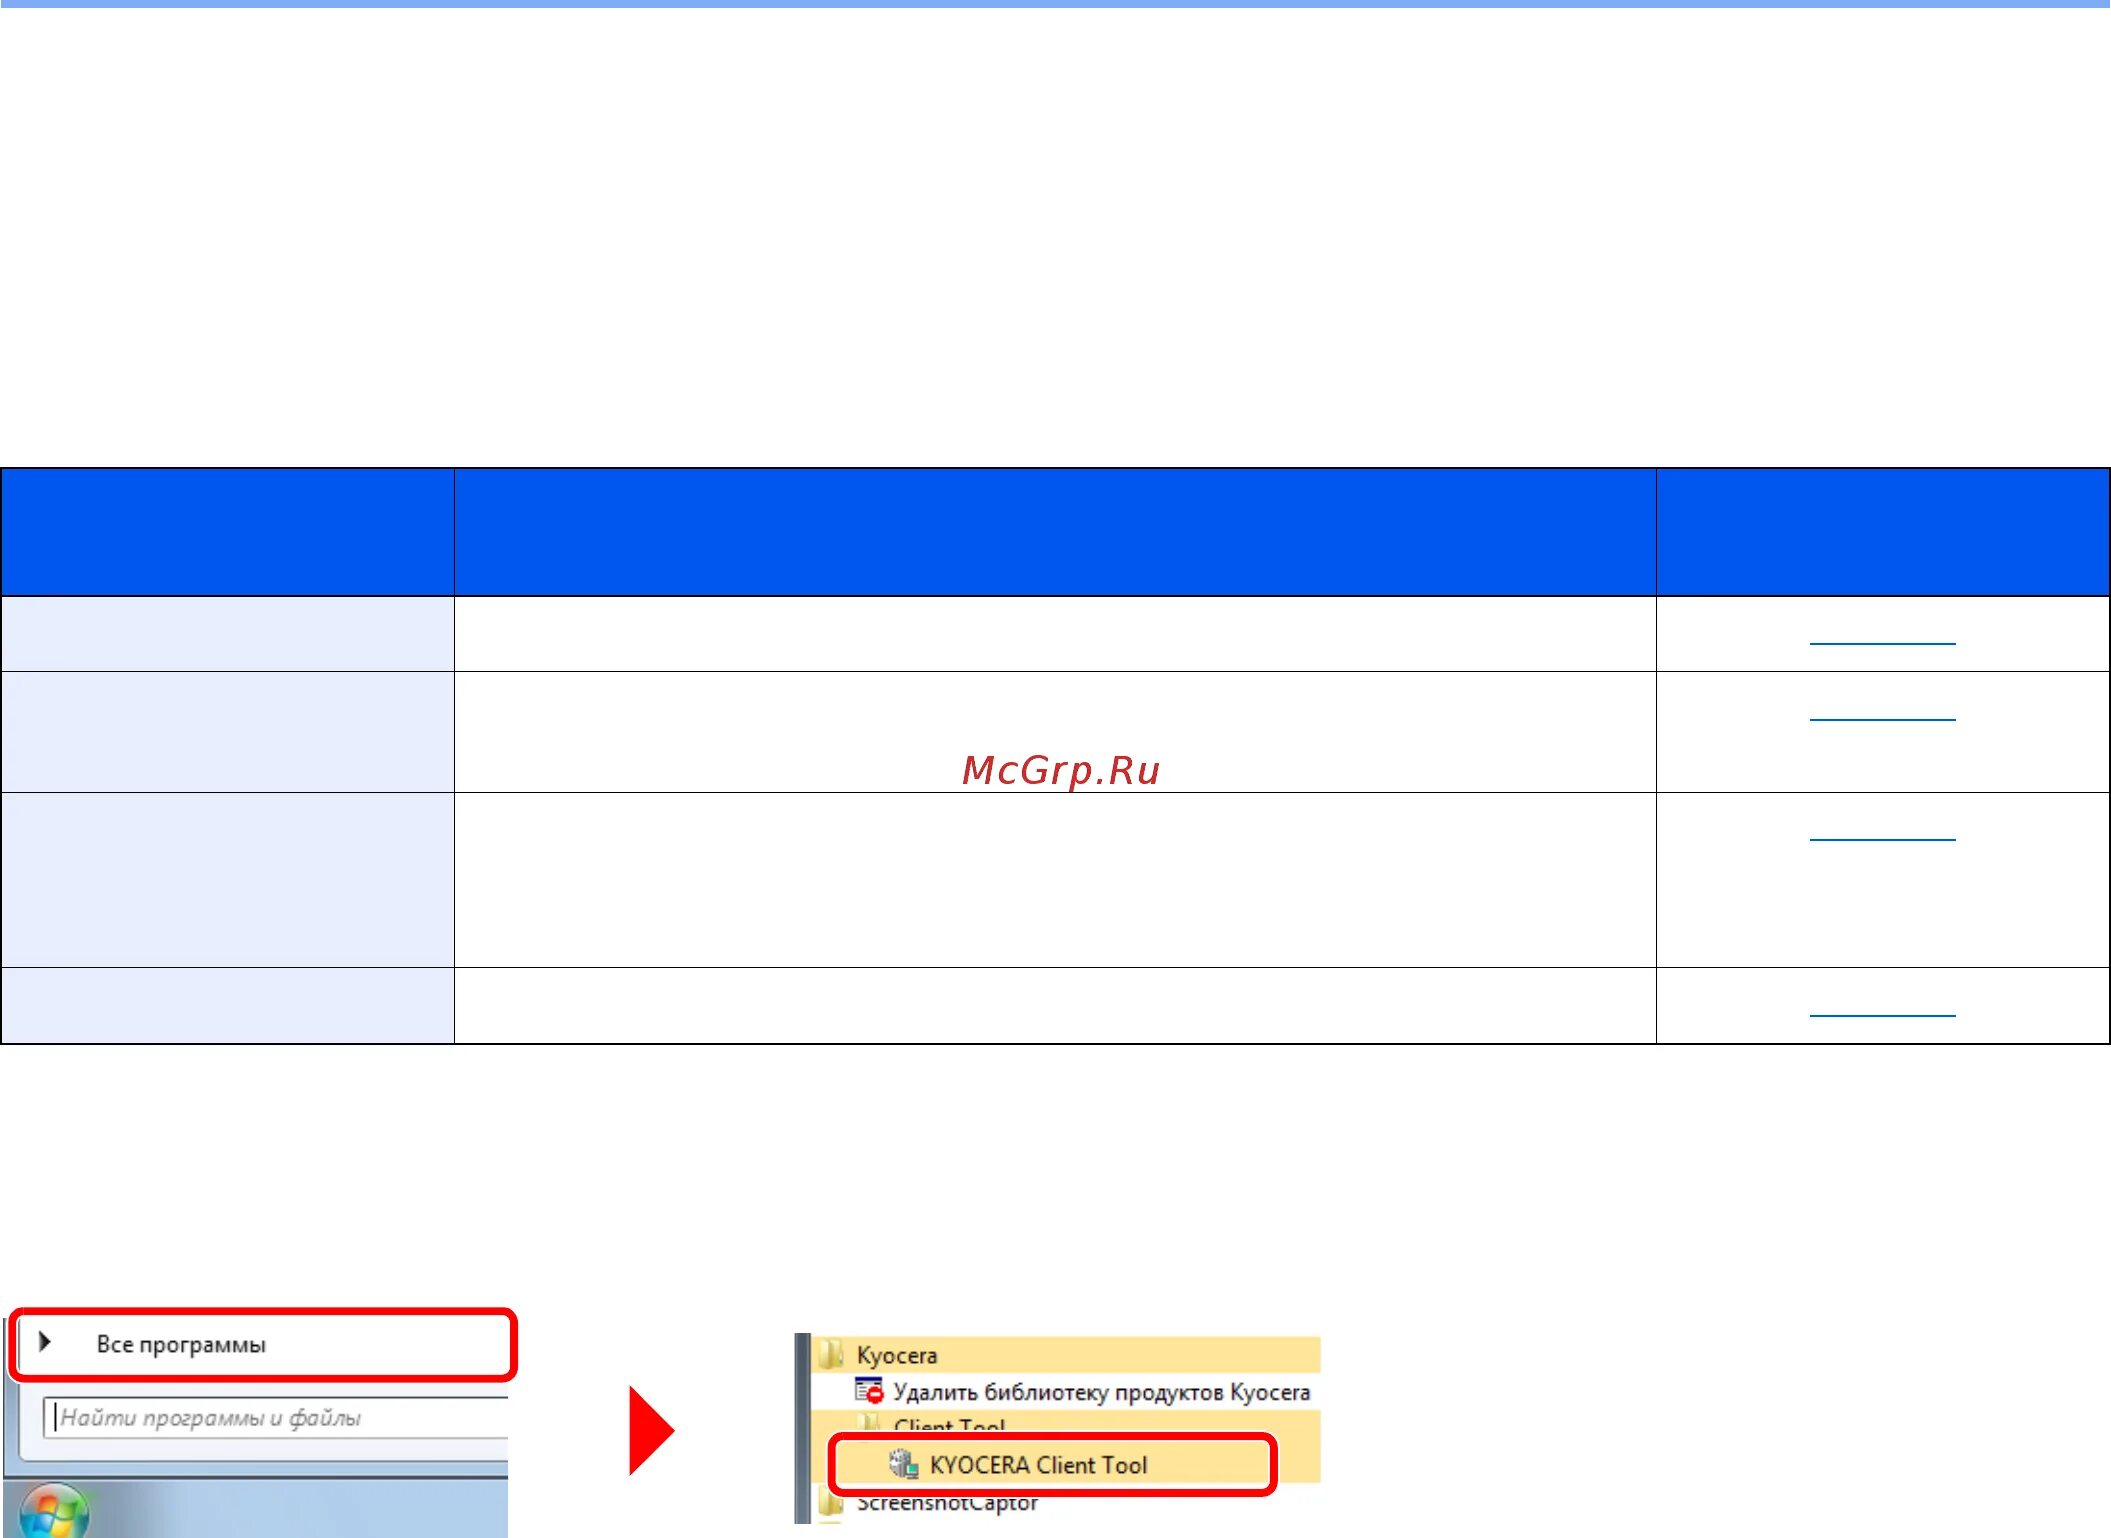Open the link in the third table row
This screenshot has width=2111, height=1538.
(1882, 832)
